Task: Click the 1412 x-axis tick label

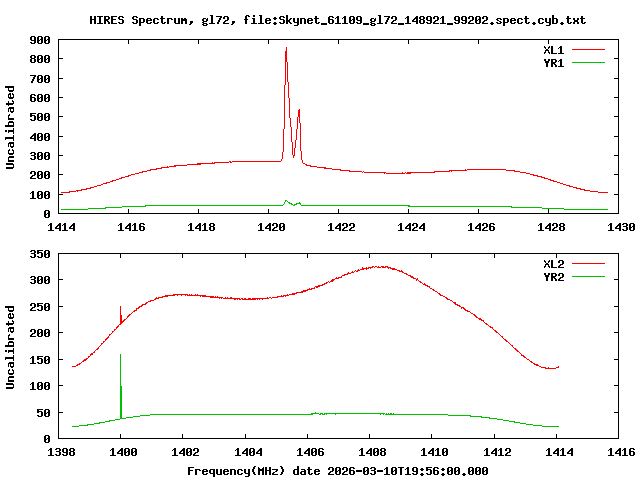Action: pos(497,452)
